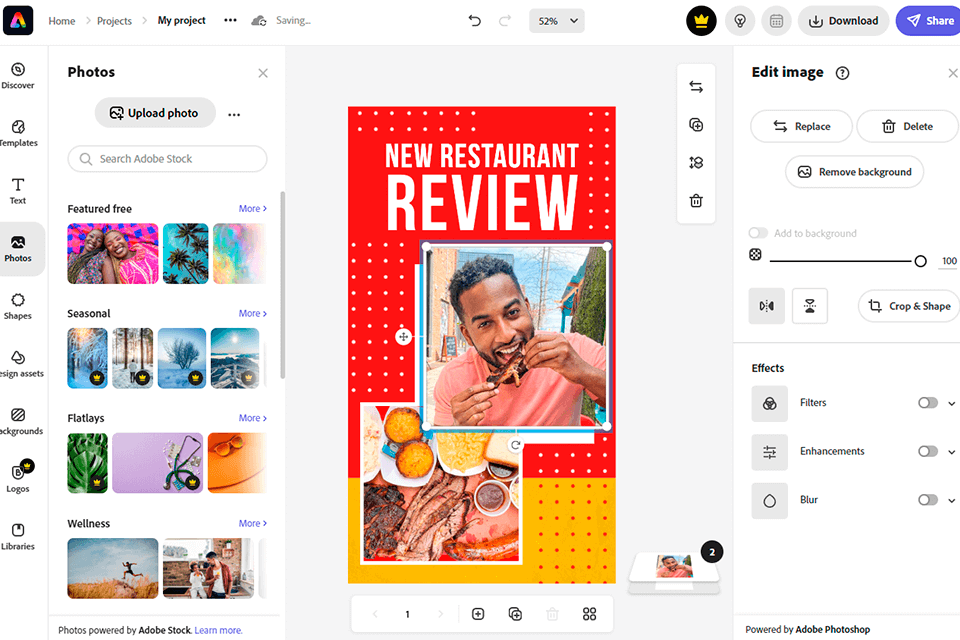This screenshot has width=960, height=640.
Task: Open the Templates panel
Action: click(18, 134)
